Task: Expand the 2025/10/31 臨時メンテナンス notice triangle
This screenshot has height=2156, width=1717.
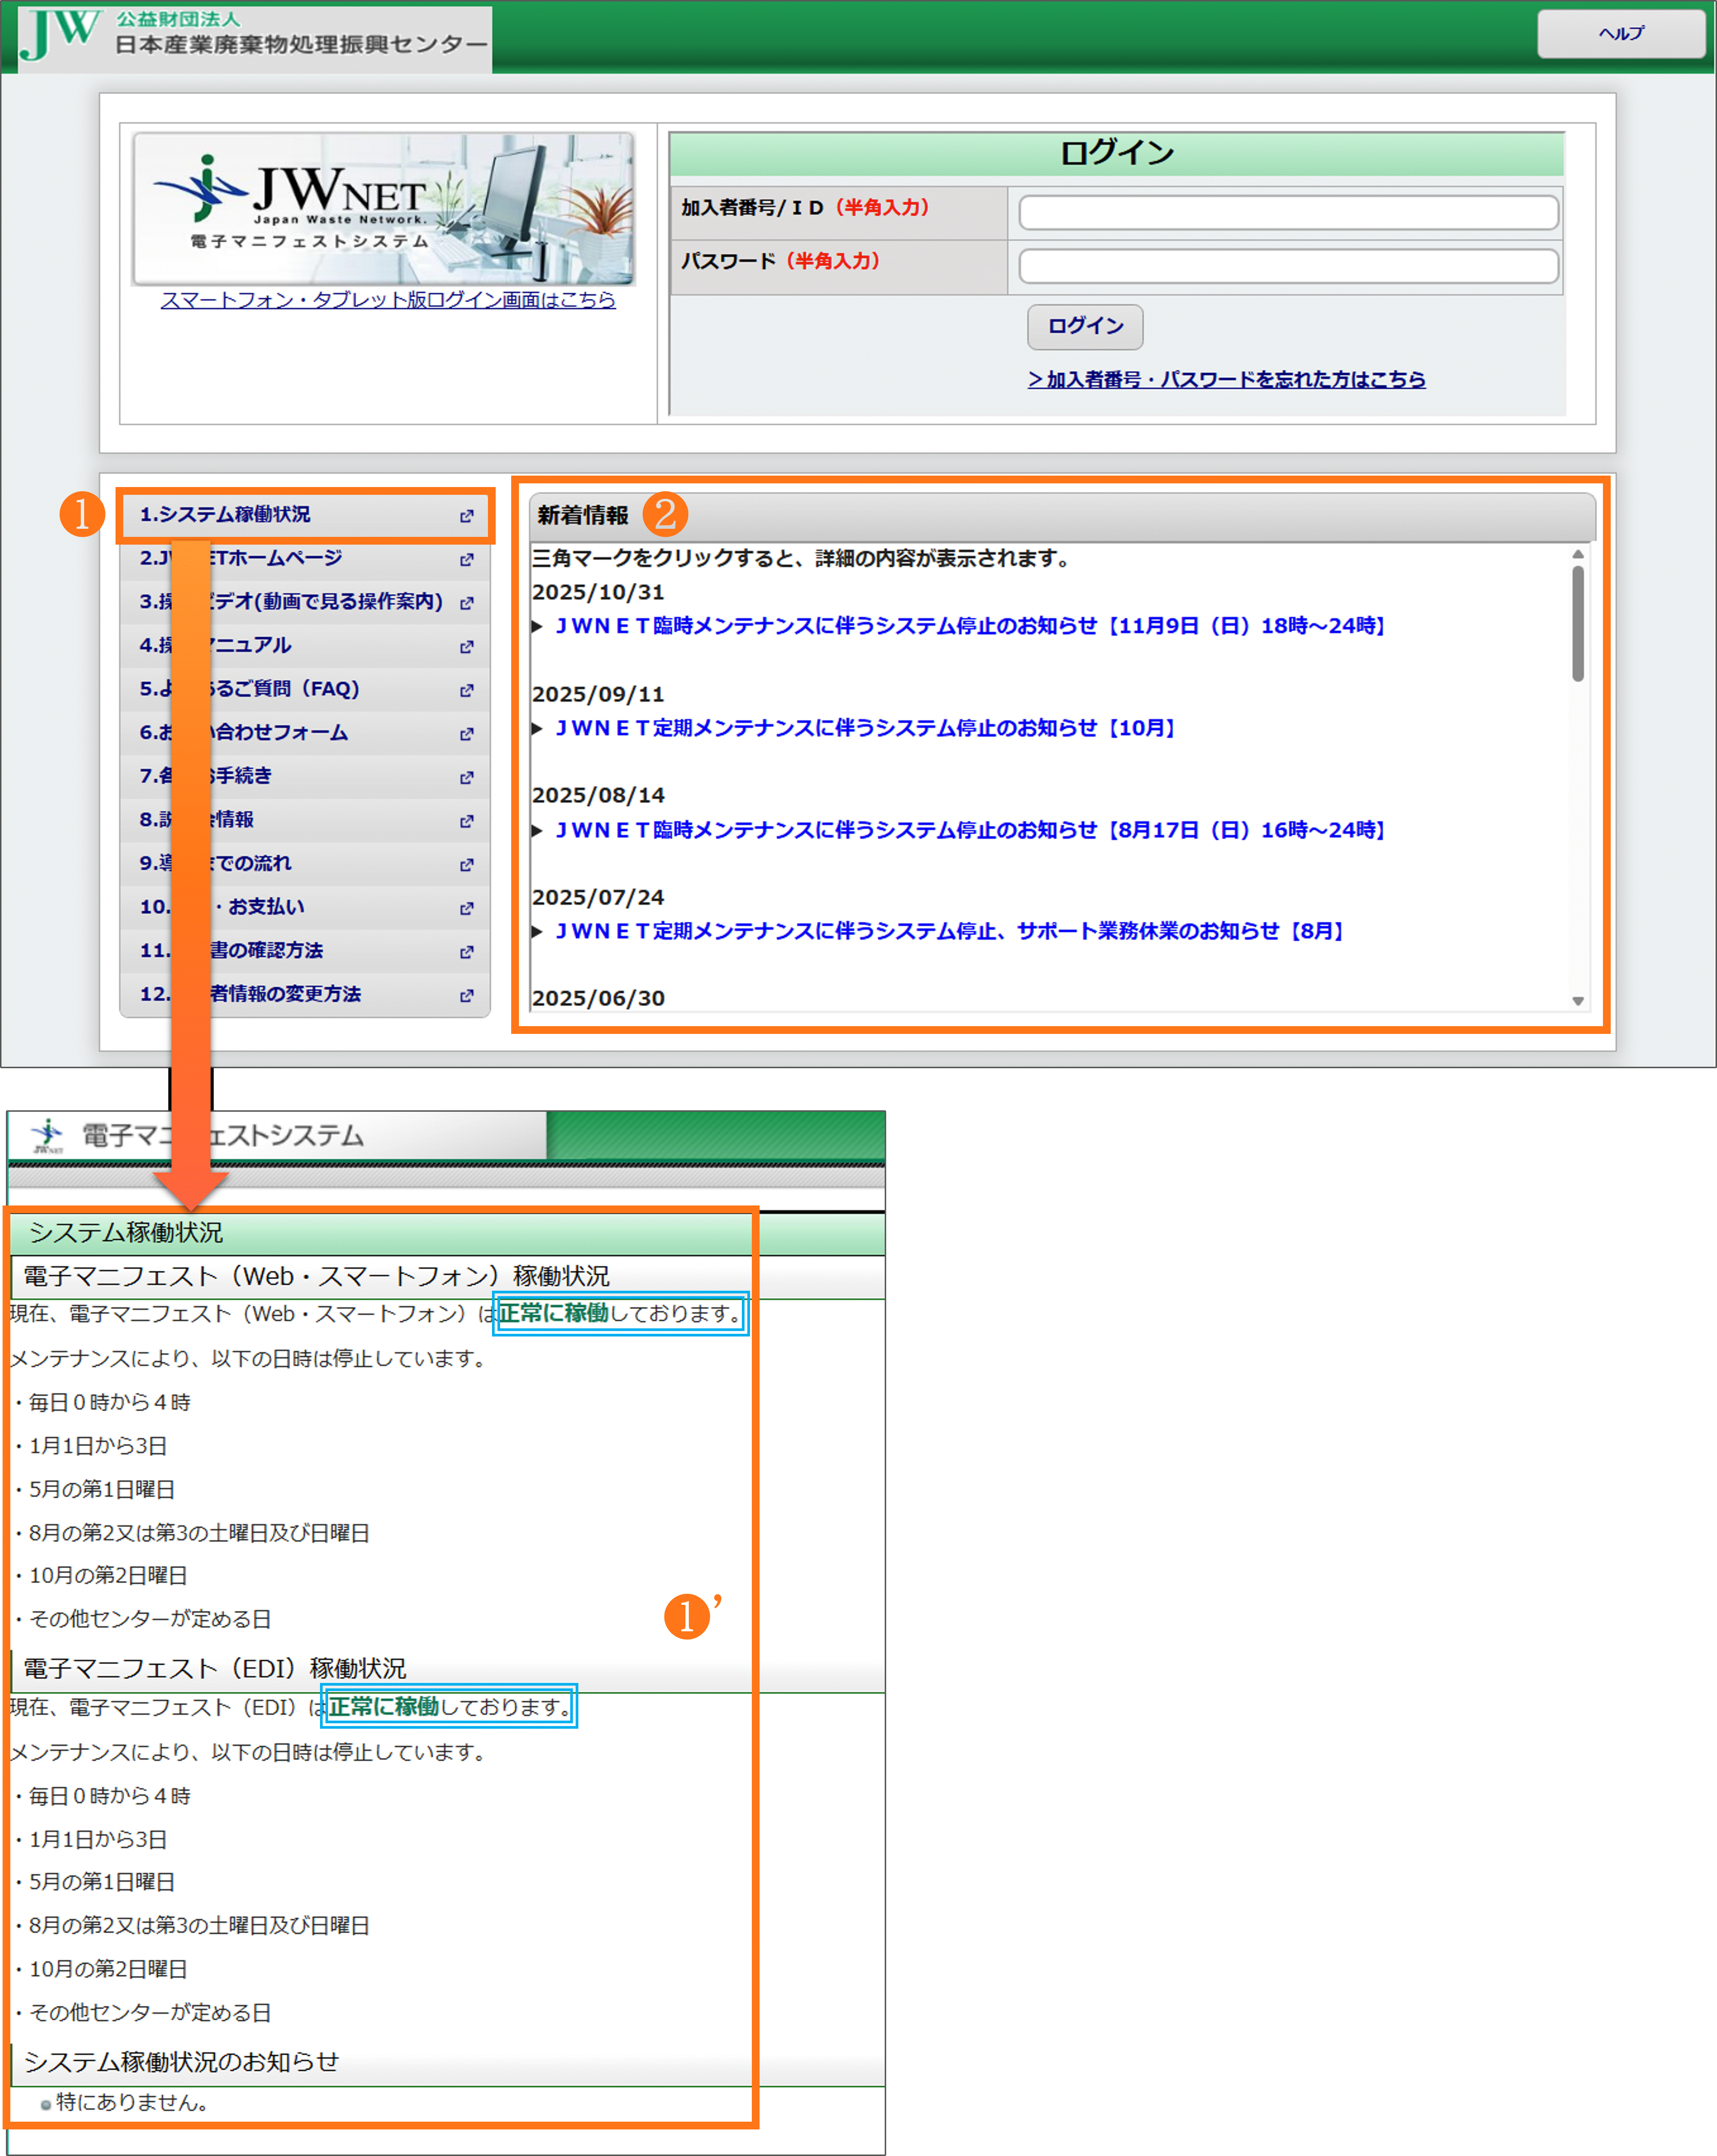Action: pos(537,627)
